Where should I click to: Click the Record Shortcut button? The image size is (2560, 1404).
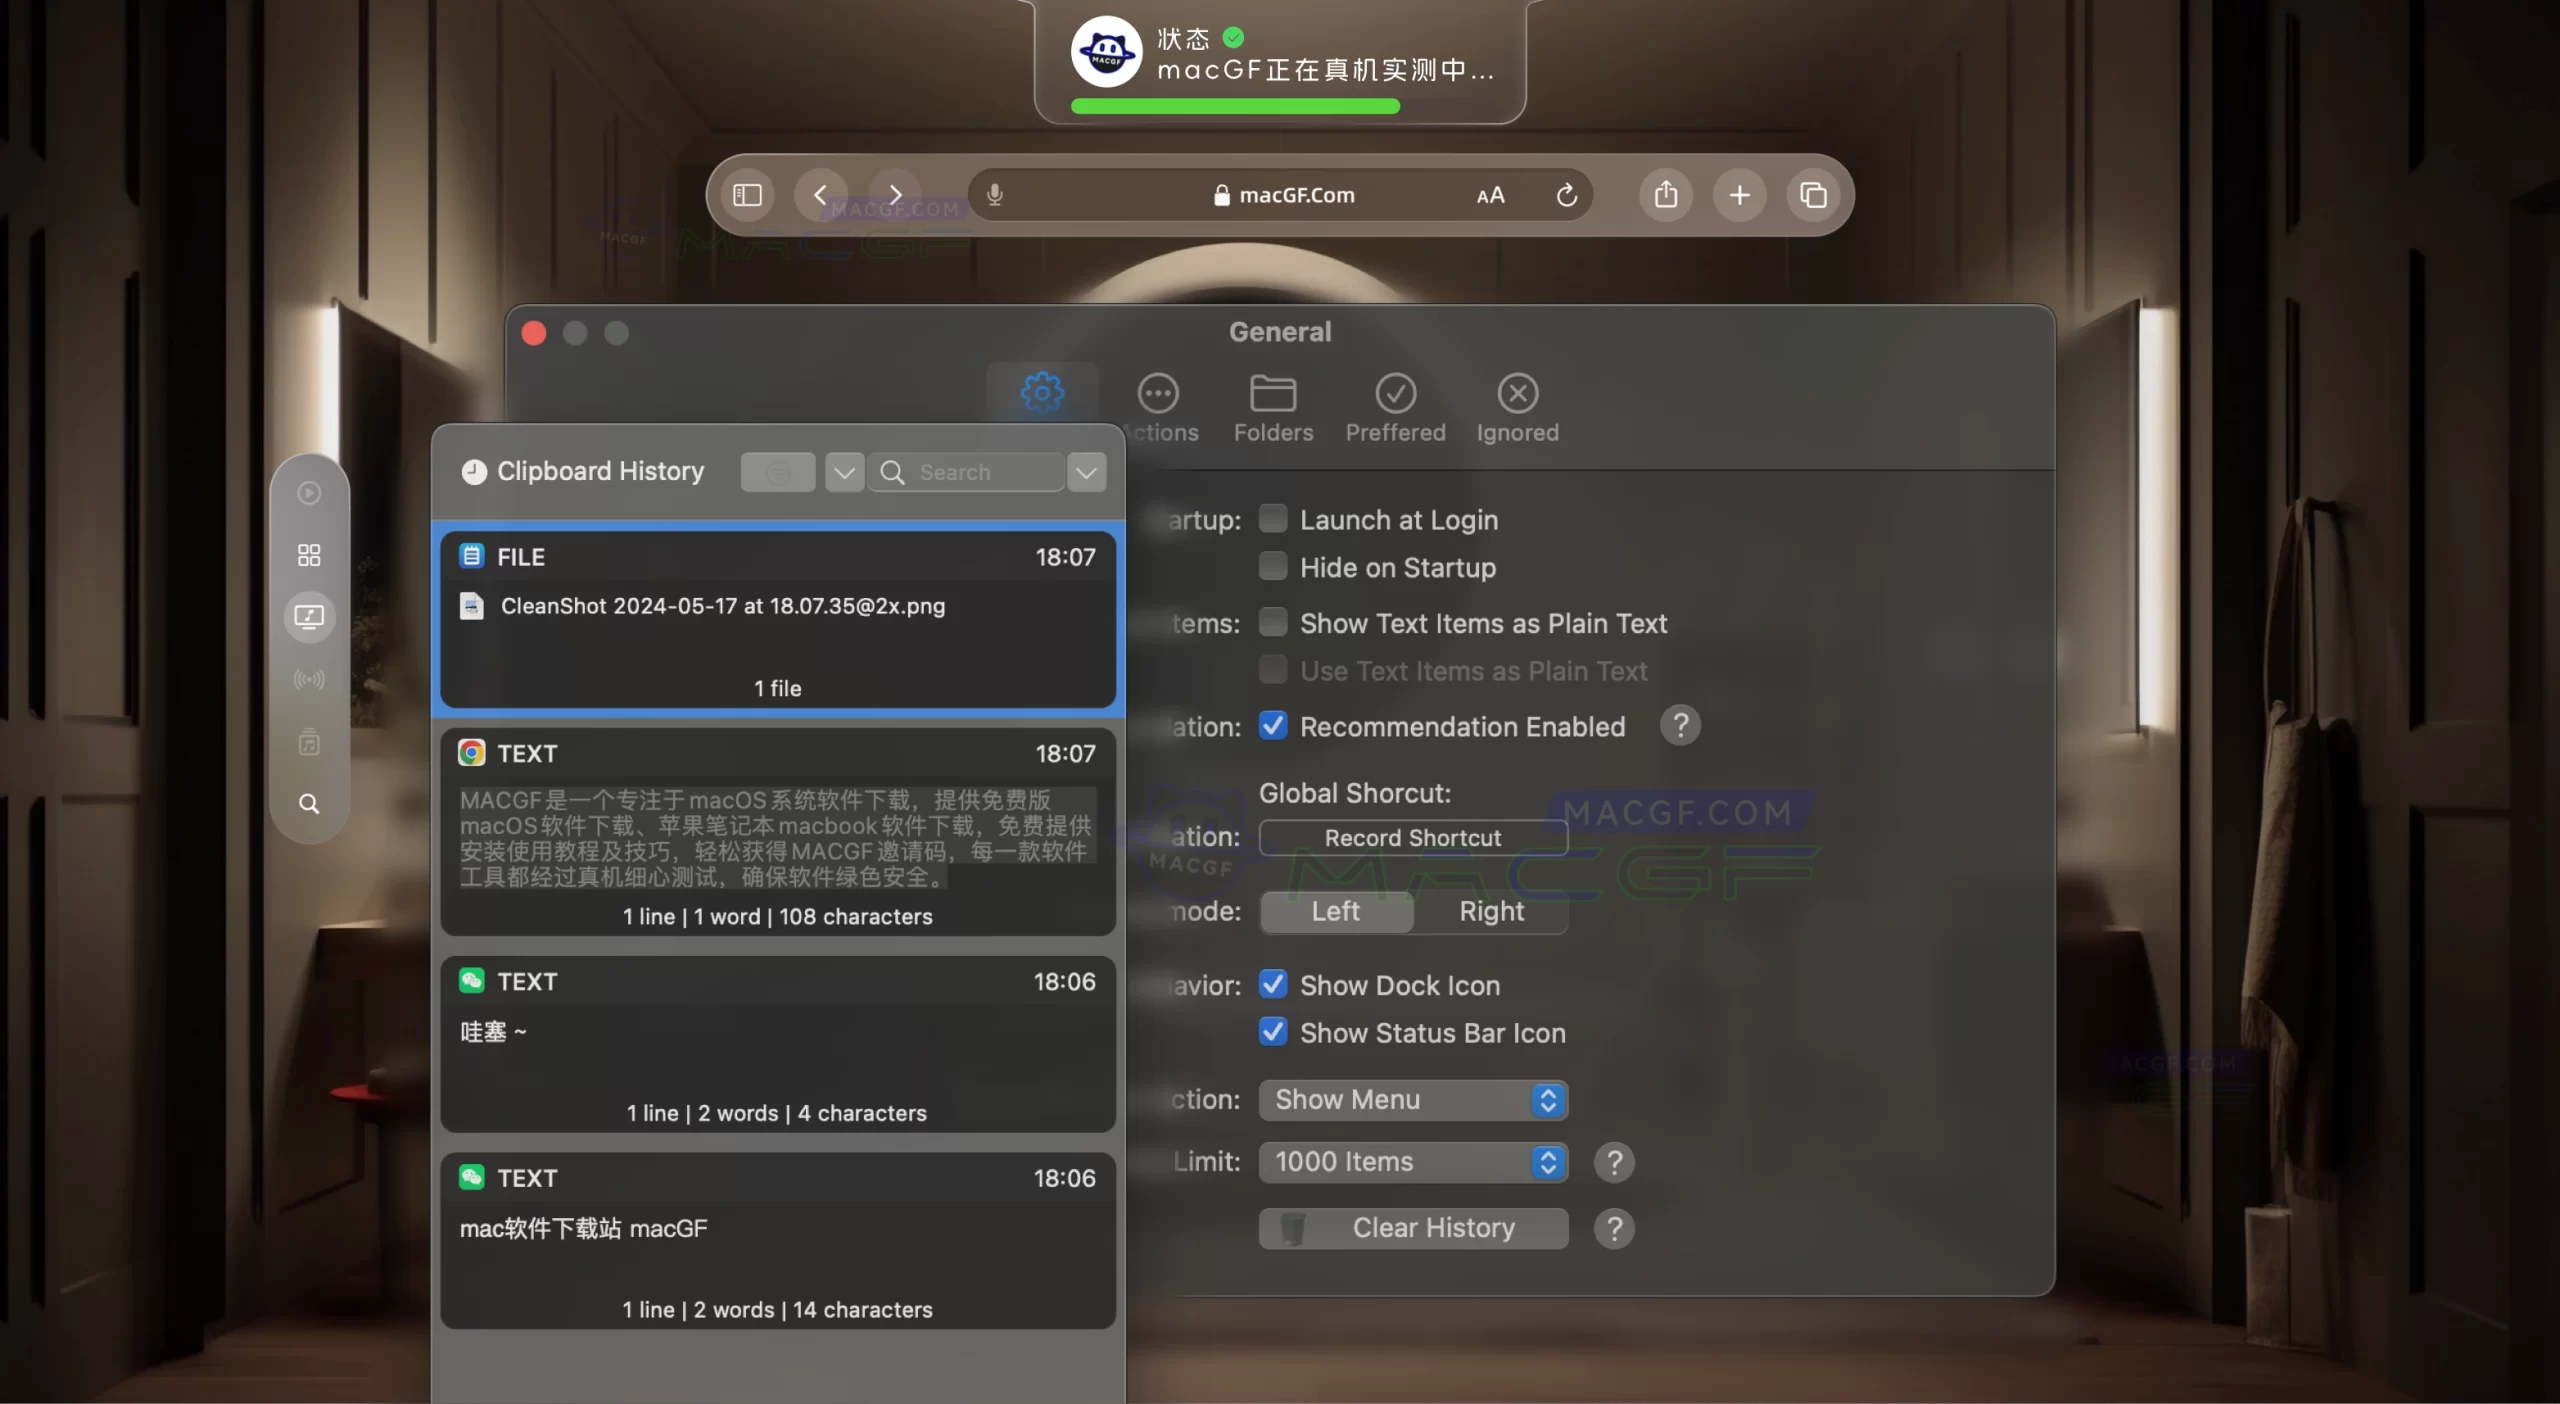coord(1413,838)
